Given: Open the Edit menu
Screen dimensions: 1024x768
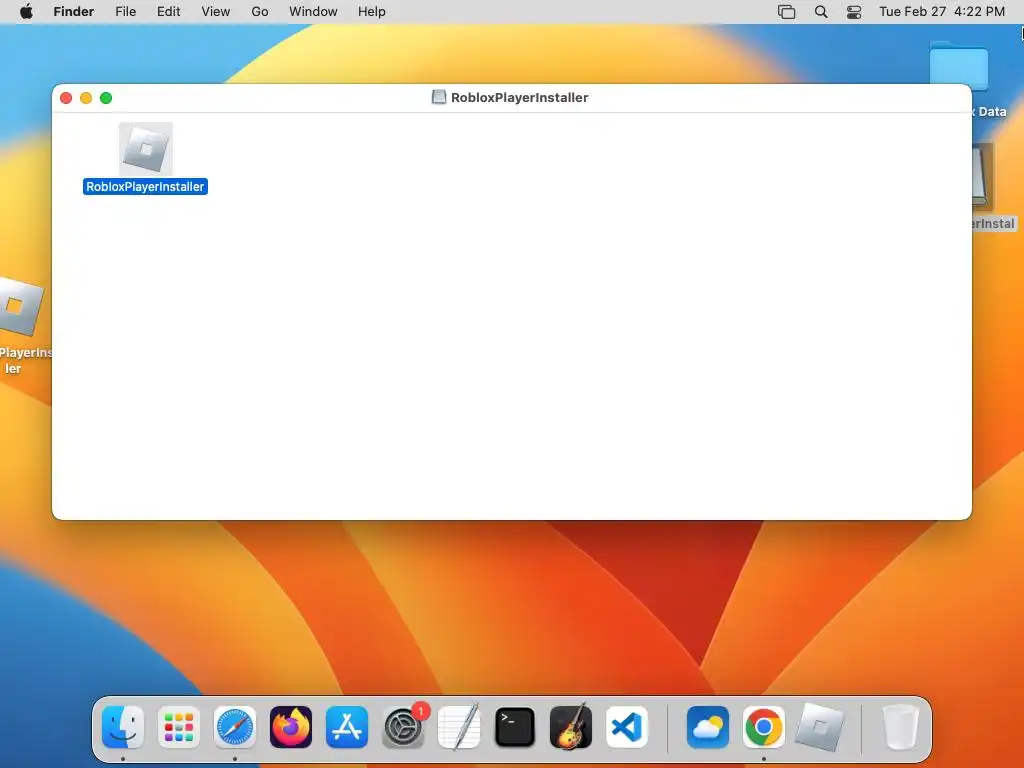Looking at the screenshot, I should click(168, 12).
